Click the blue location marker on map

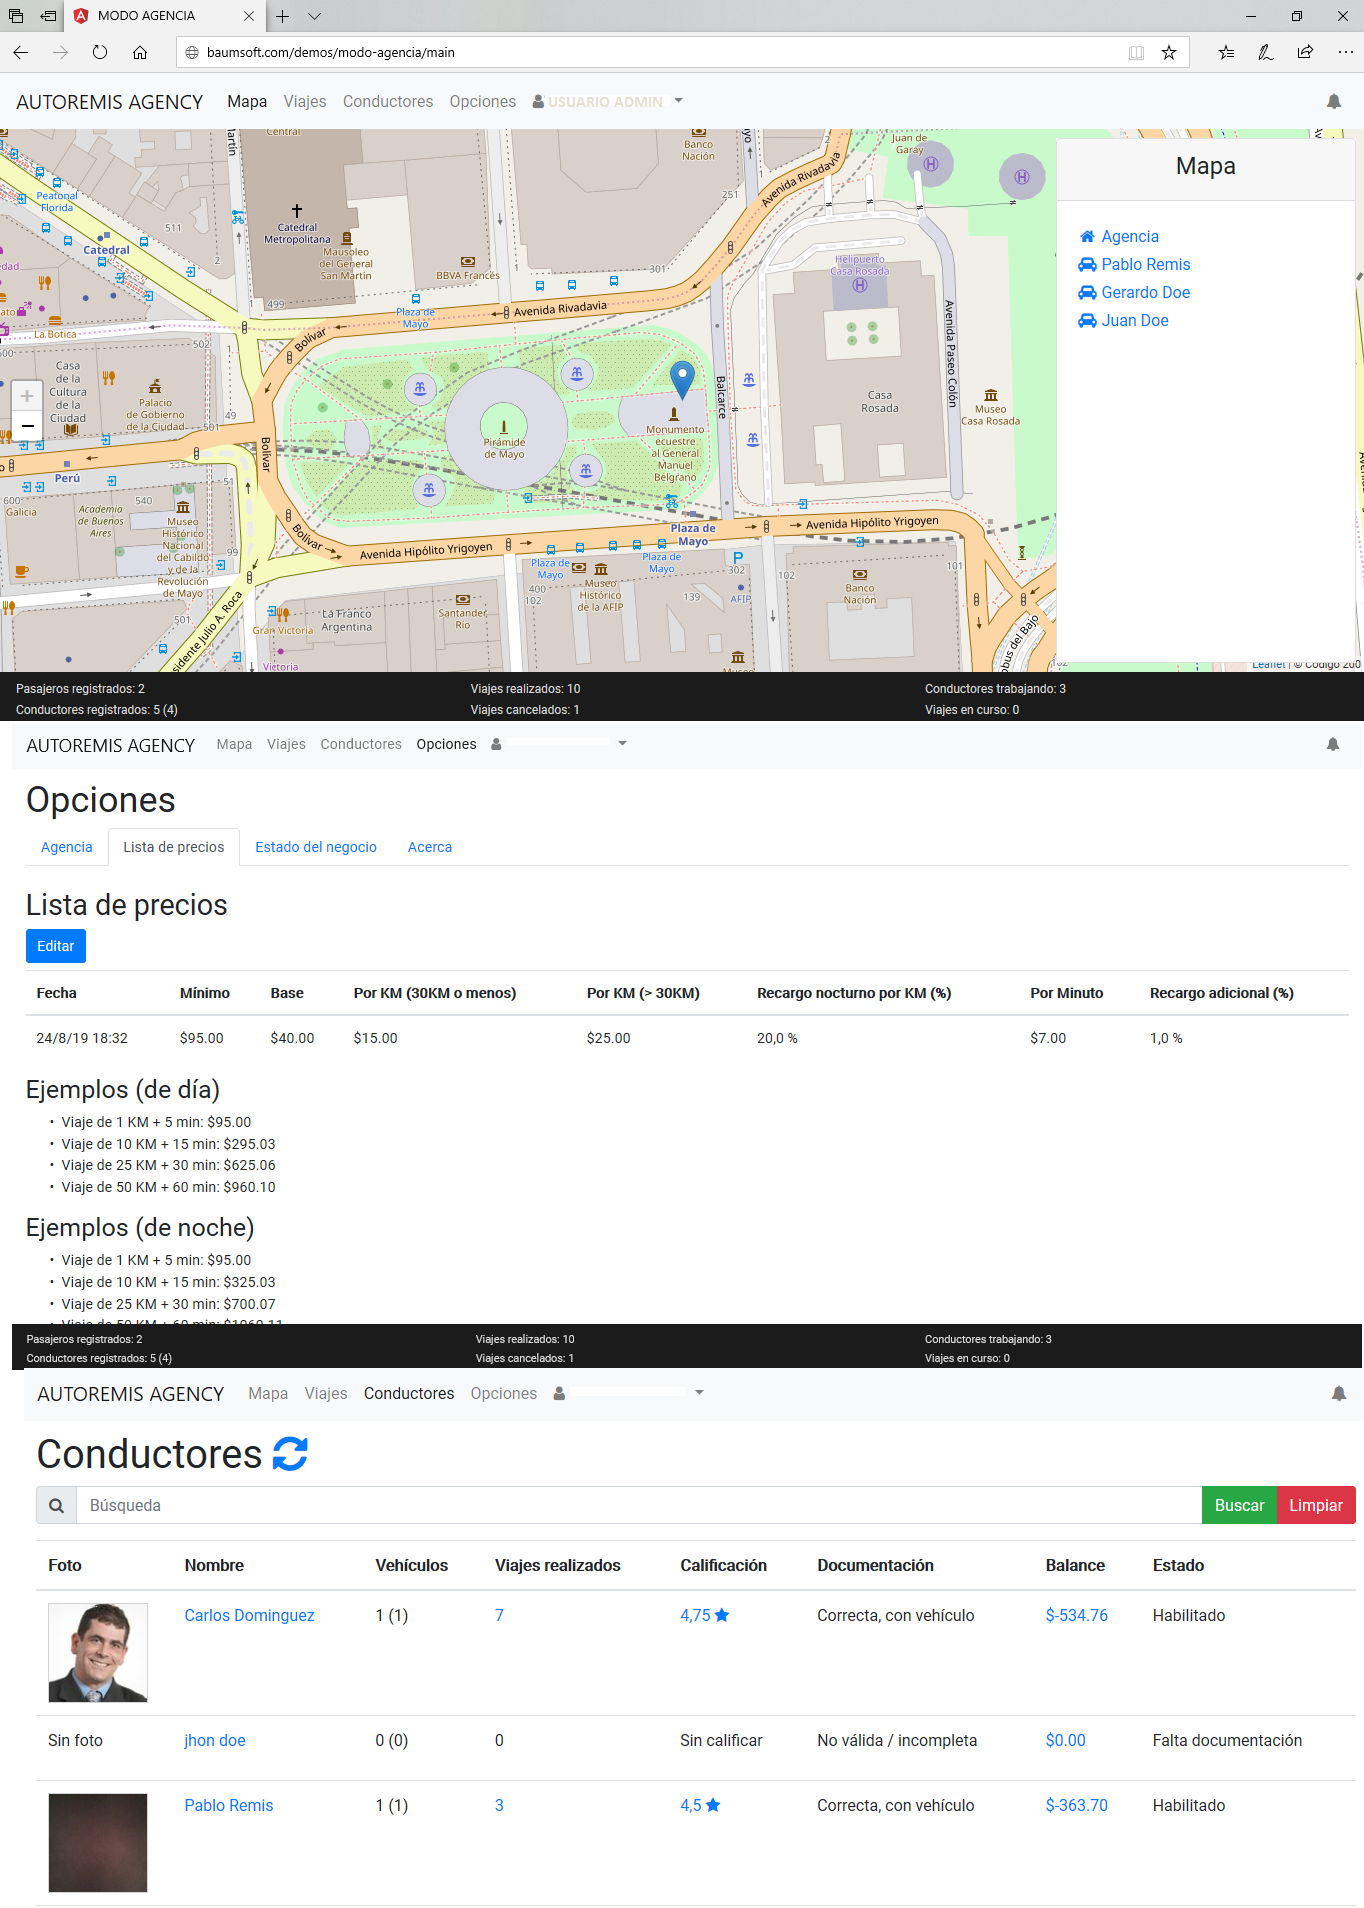pos(682,380)
